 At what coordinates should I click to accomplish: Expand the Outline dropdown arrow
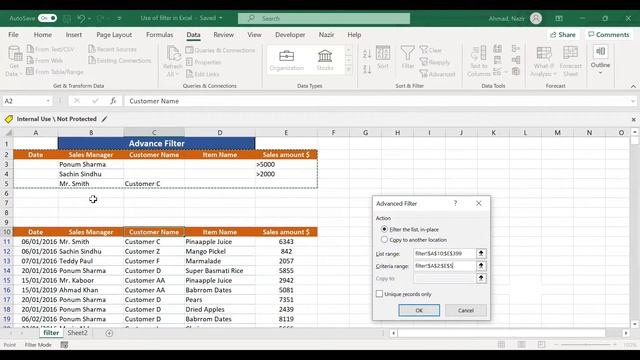click(x=600, y=73)
